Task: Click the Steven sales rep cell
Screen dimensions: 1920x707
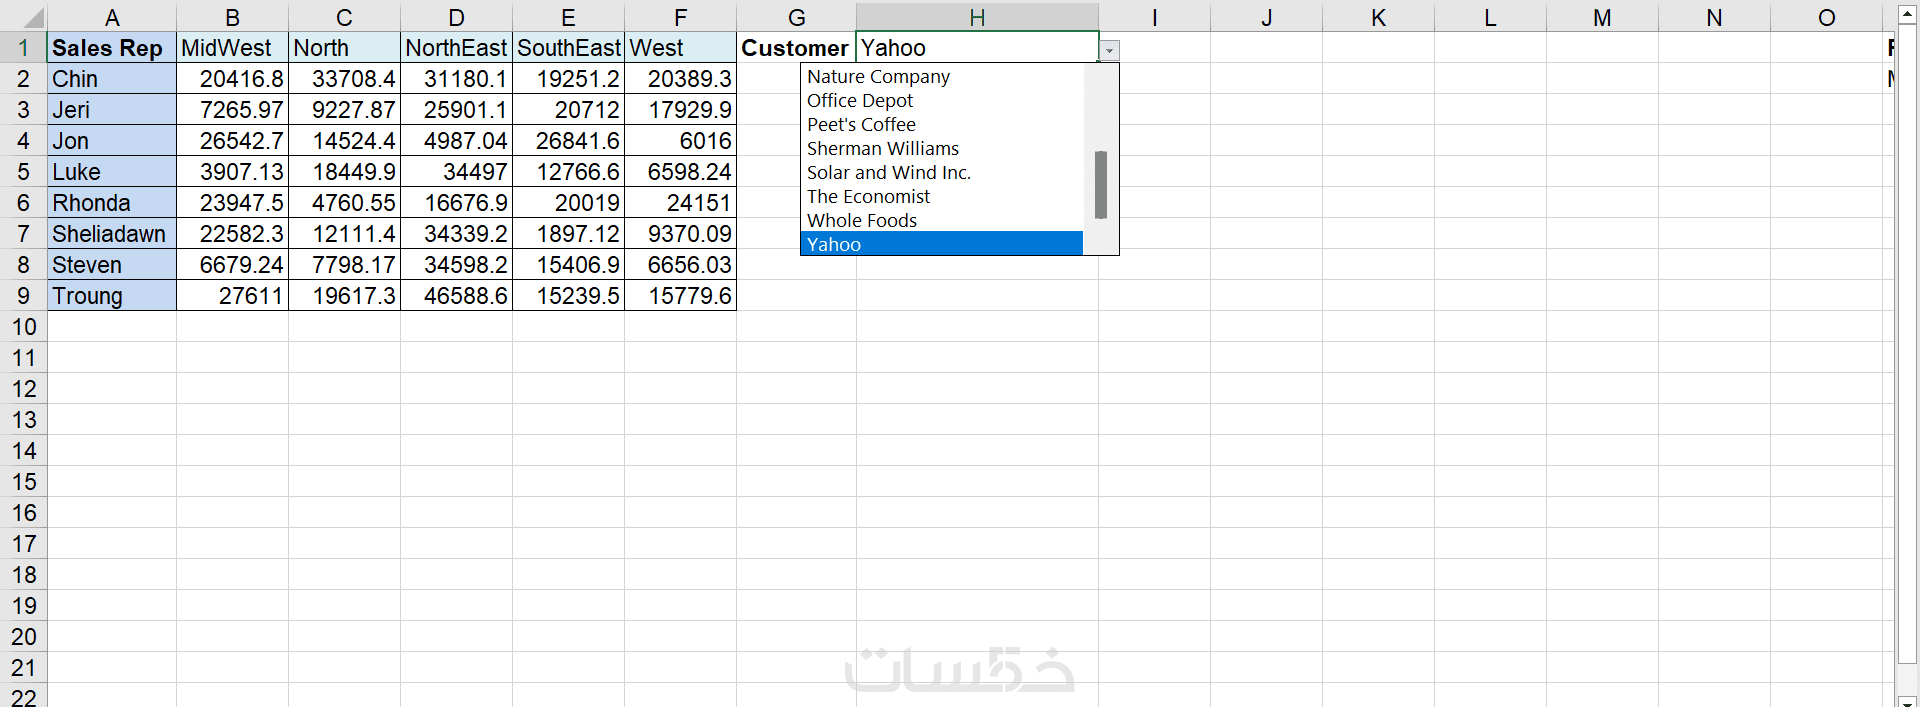Action: coord(112,265)
